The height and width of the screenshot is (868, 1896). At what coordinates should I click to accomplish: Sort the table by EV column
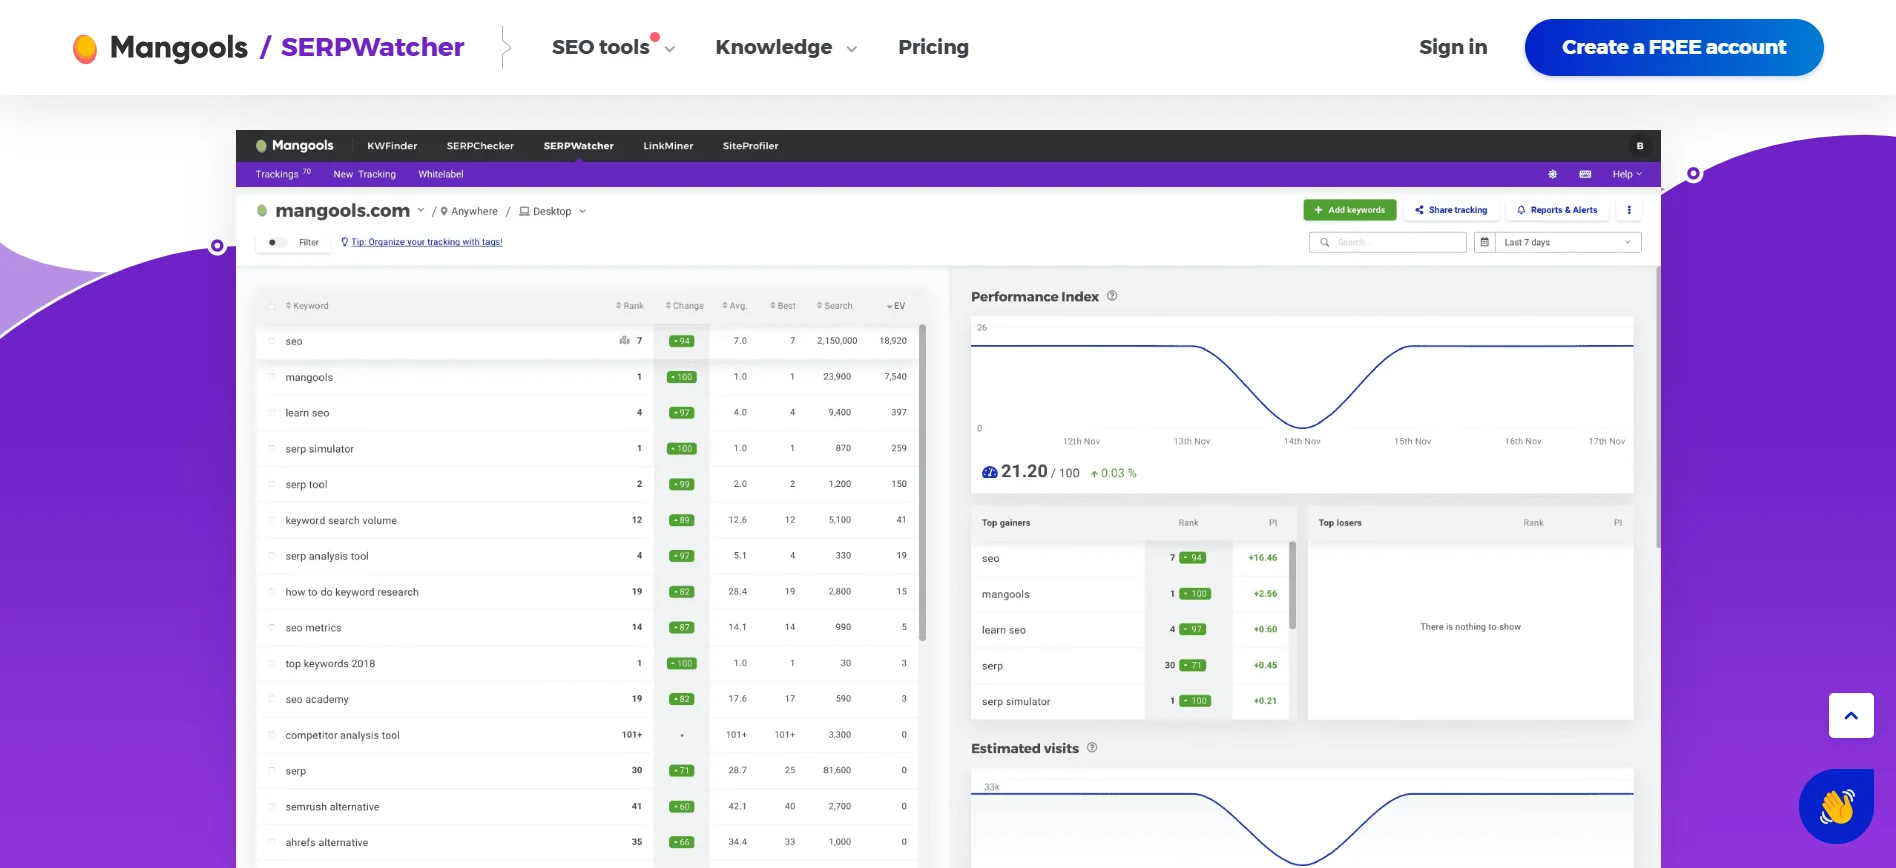(896, 306)
